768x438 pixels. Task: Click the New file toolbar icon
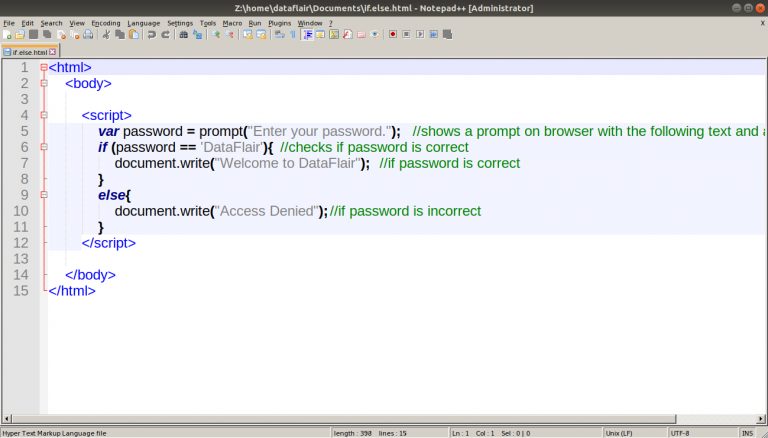coord(7,34)
